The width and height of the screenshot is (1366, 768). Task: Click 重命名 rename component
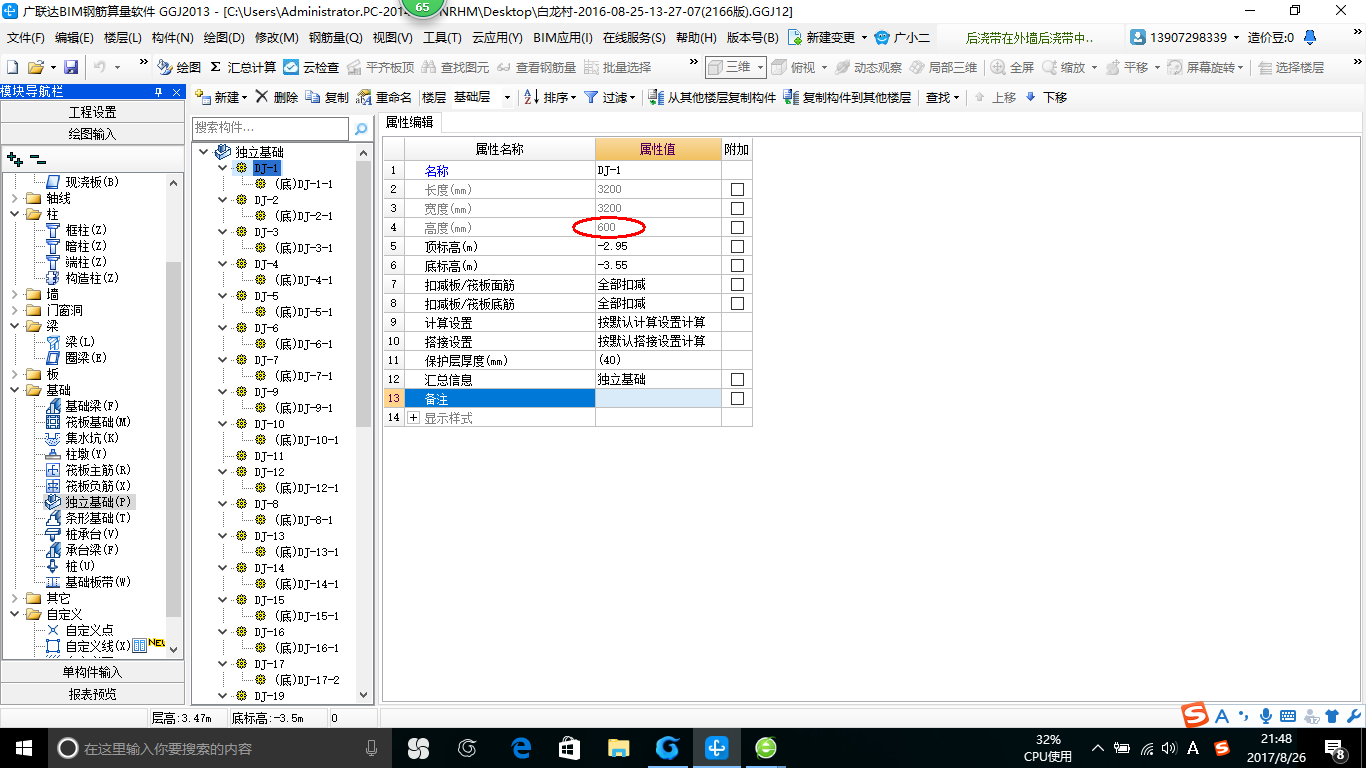[x=384, y=97]
